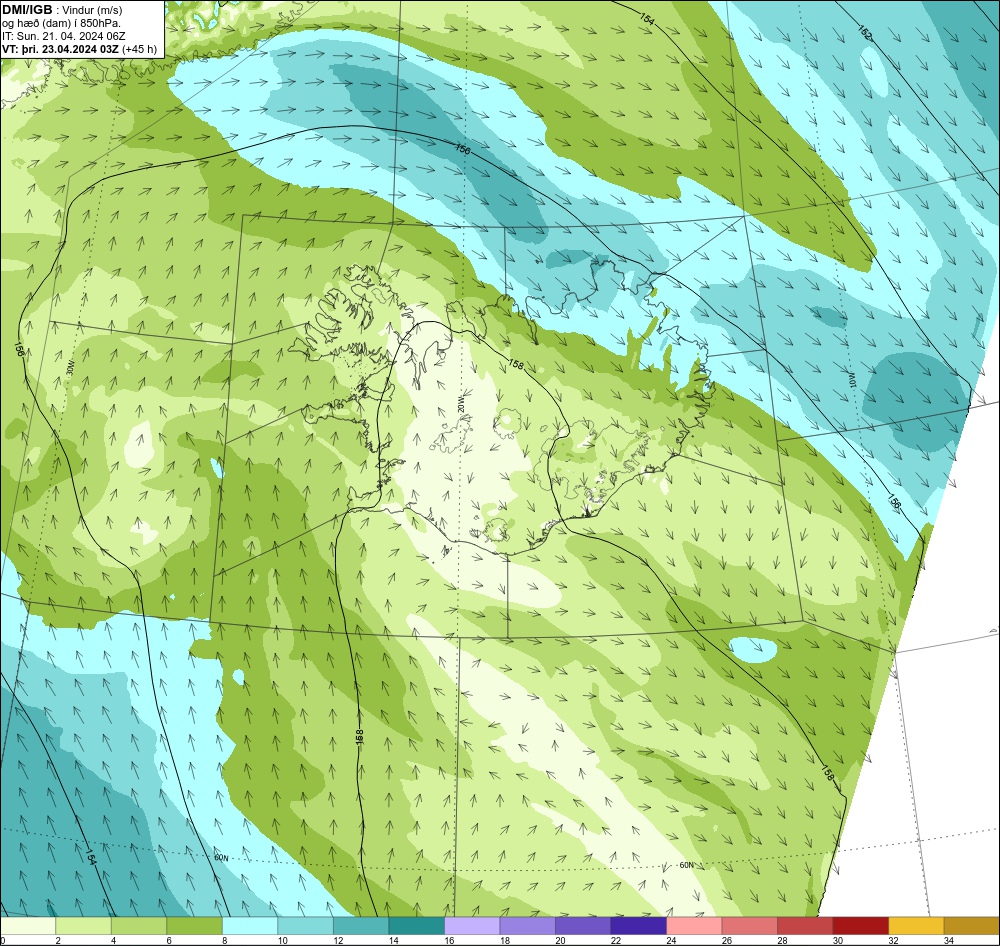This screenshot has width=1000, height=946.
Task: Click the 26–28 m/s salmon legend swatch
Action: pyautogui.click(x=749, y=925)
